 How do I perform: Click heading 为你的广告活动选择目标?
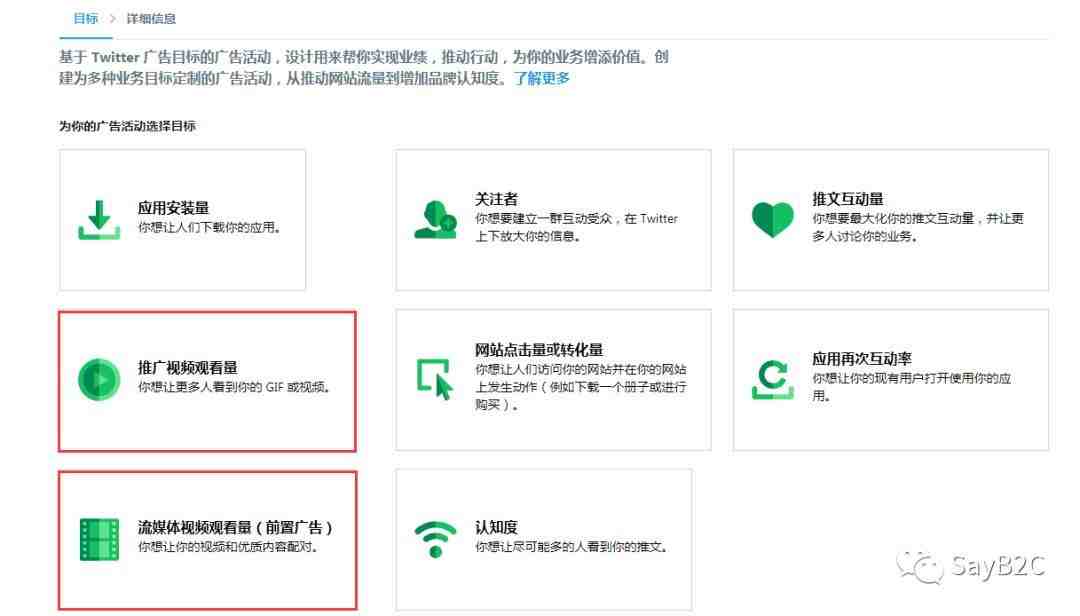127,126
